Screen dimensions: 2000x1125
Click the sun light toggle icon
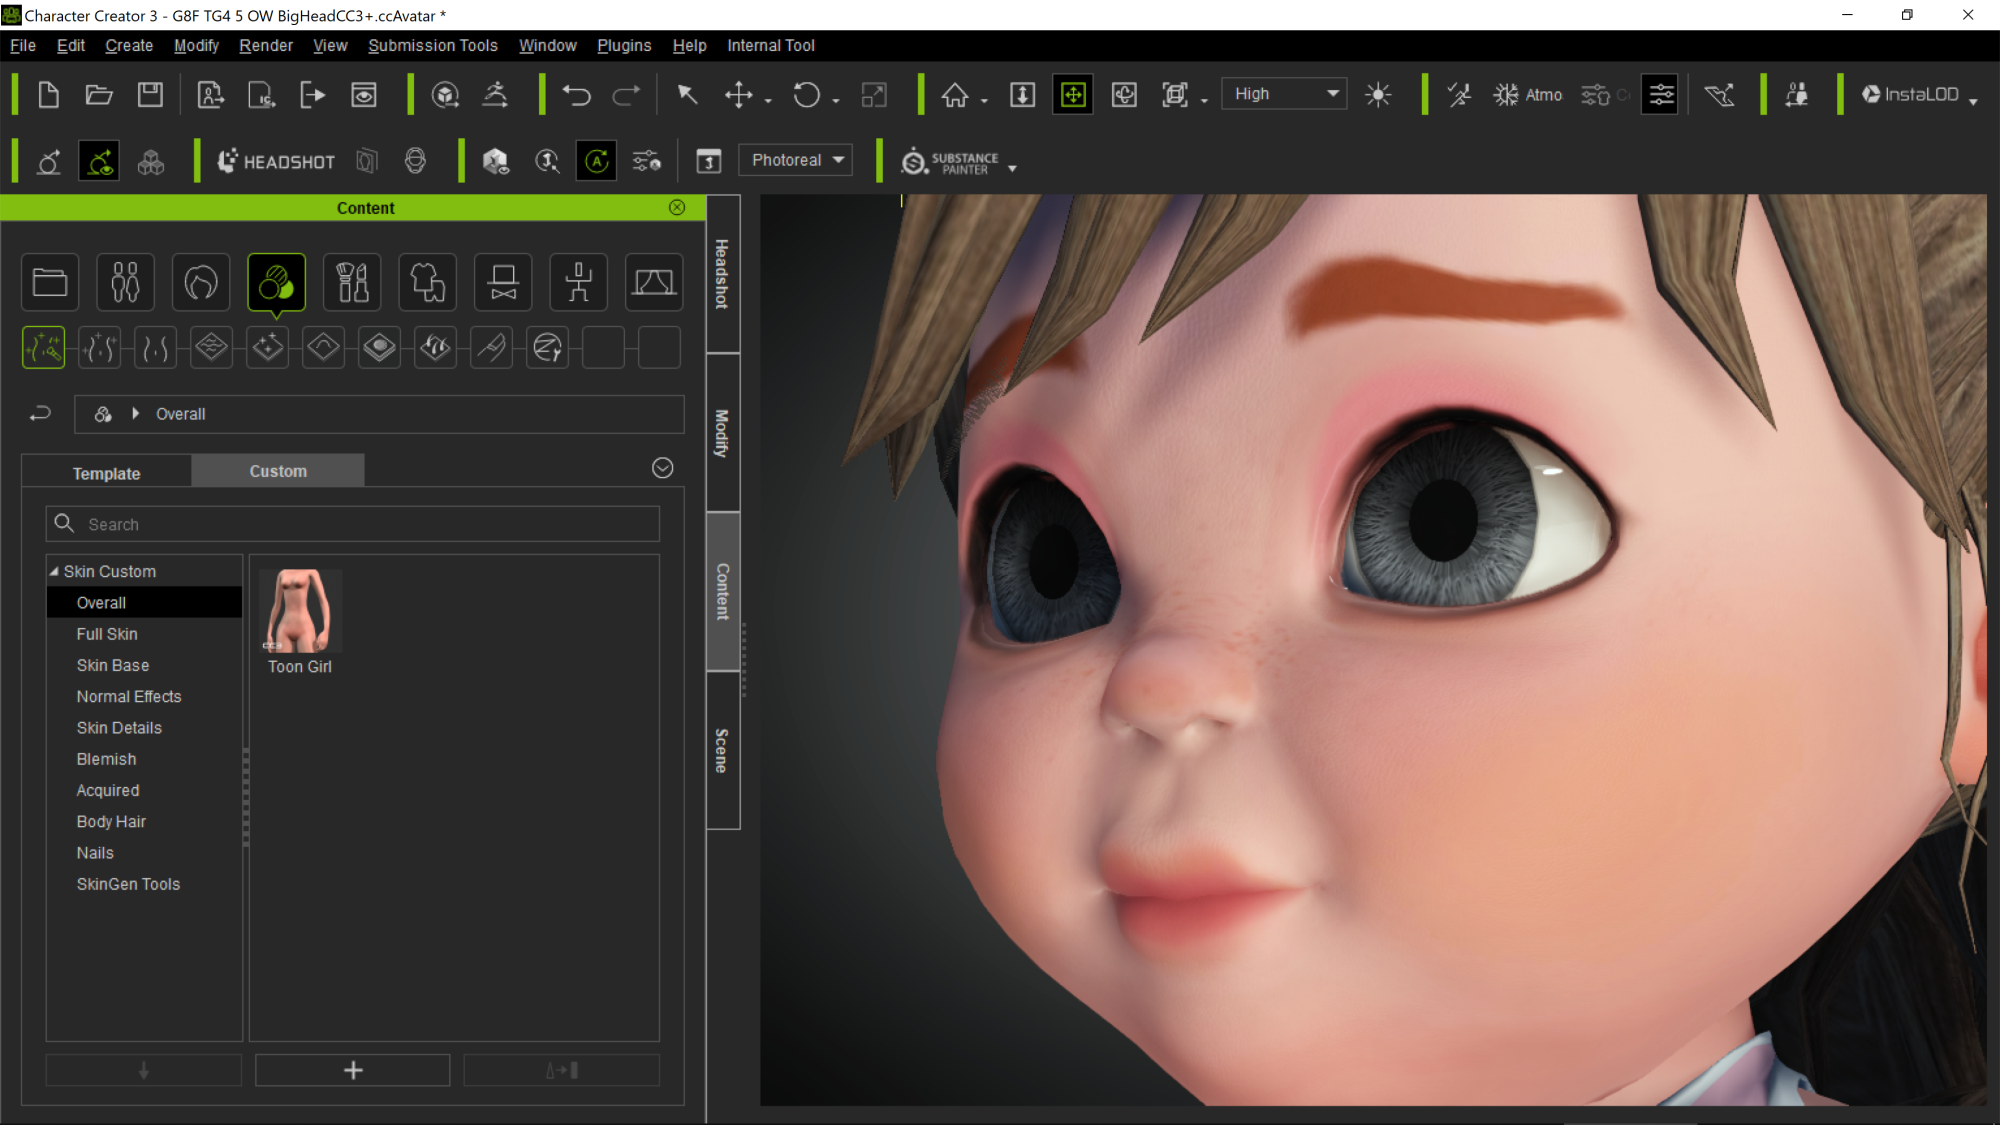pos(1378,95)
